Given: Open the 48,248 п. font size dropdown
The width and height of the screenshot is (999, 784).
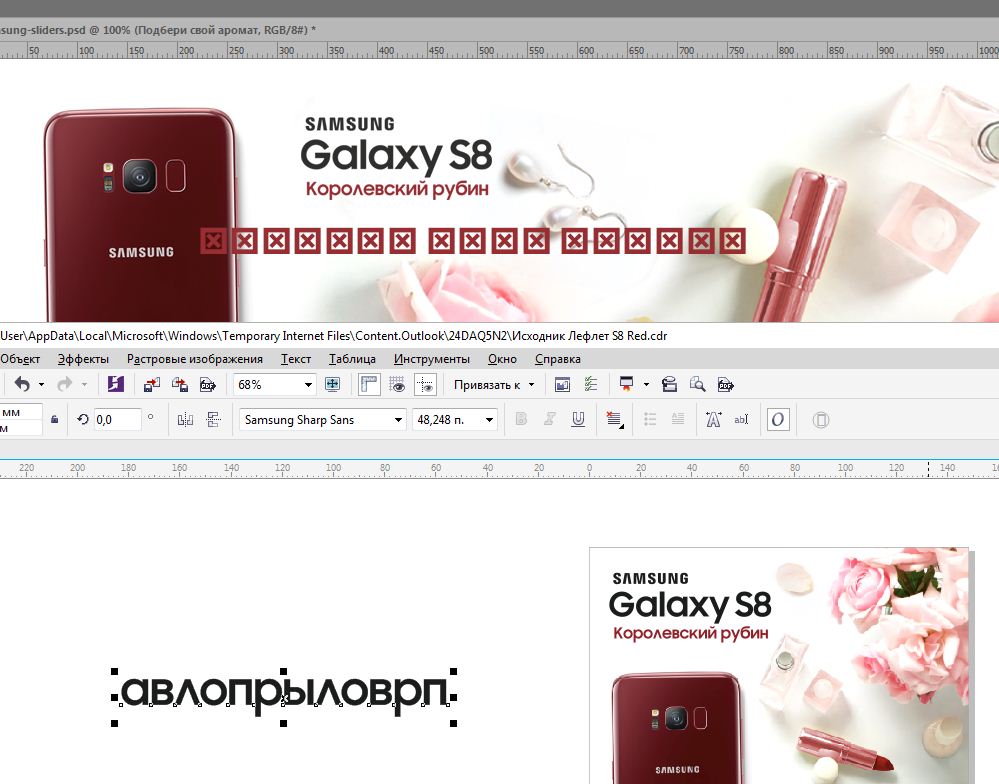Looking at the screenshot, I should coord(489,420).
